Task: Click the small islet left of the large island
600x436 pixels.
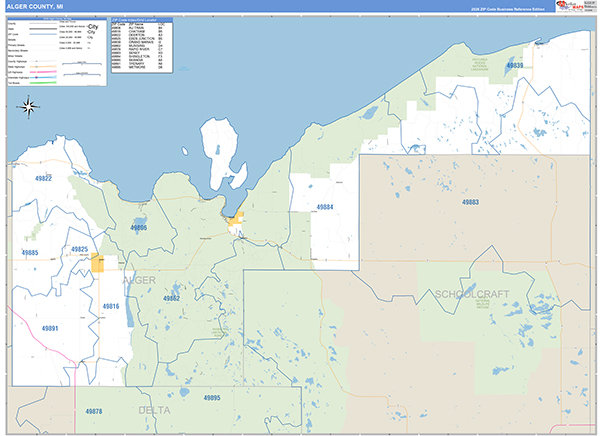Action: tap(185, 151)
